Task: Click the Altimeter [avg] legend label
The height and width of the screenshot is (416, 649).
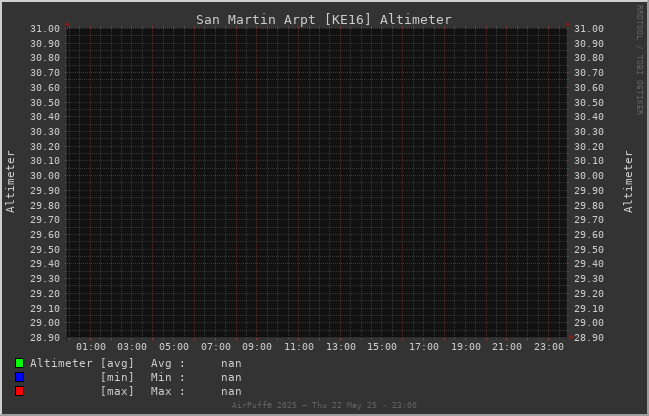Action: [82, 363]
